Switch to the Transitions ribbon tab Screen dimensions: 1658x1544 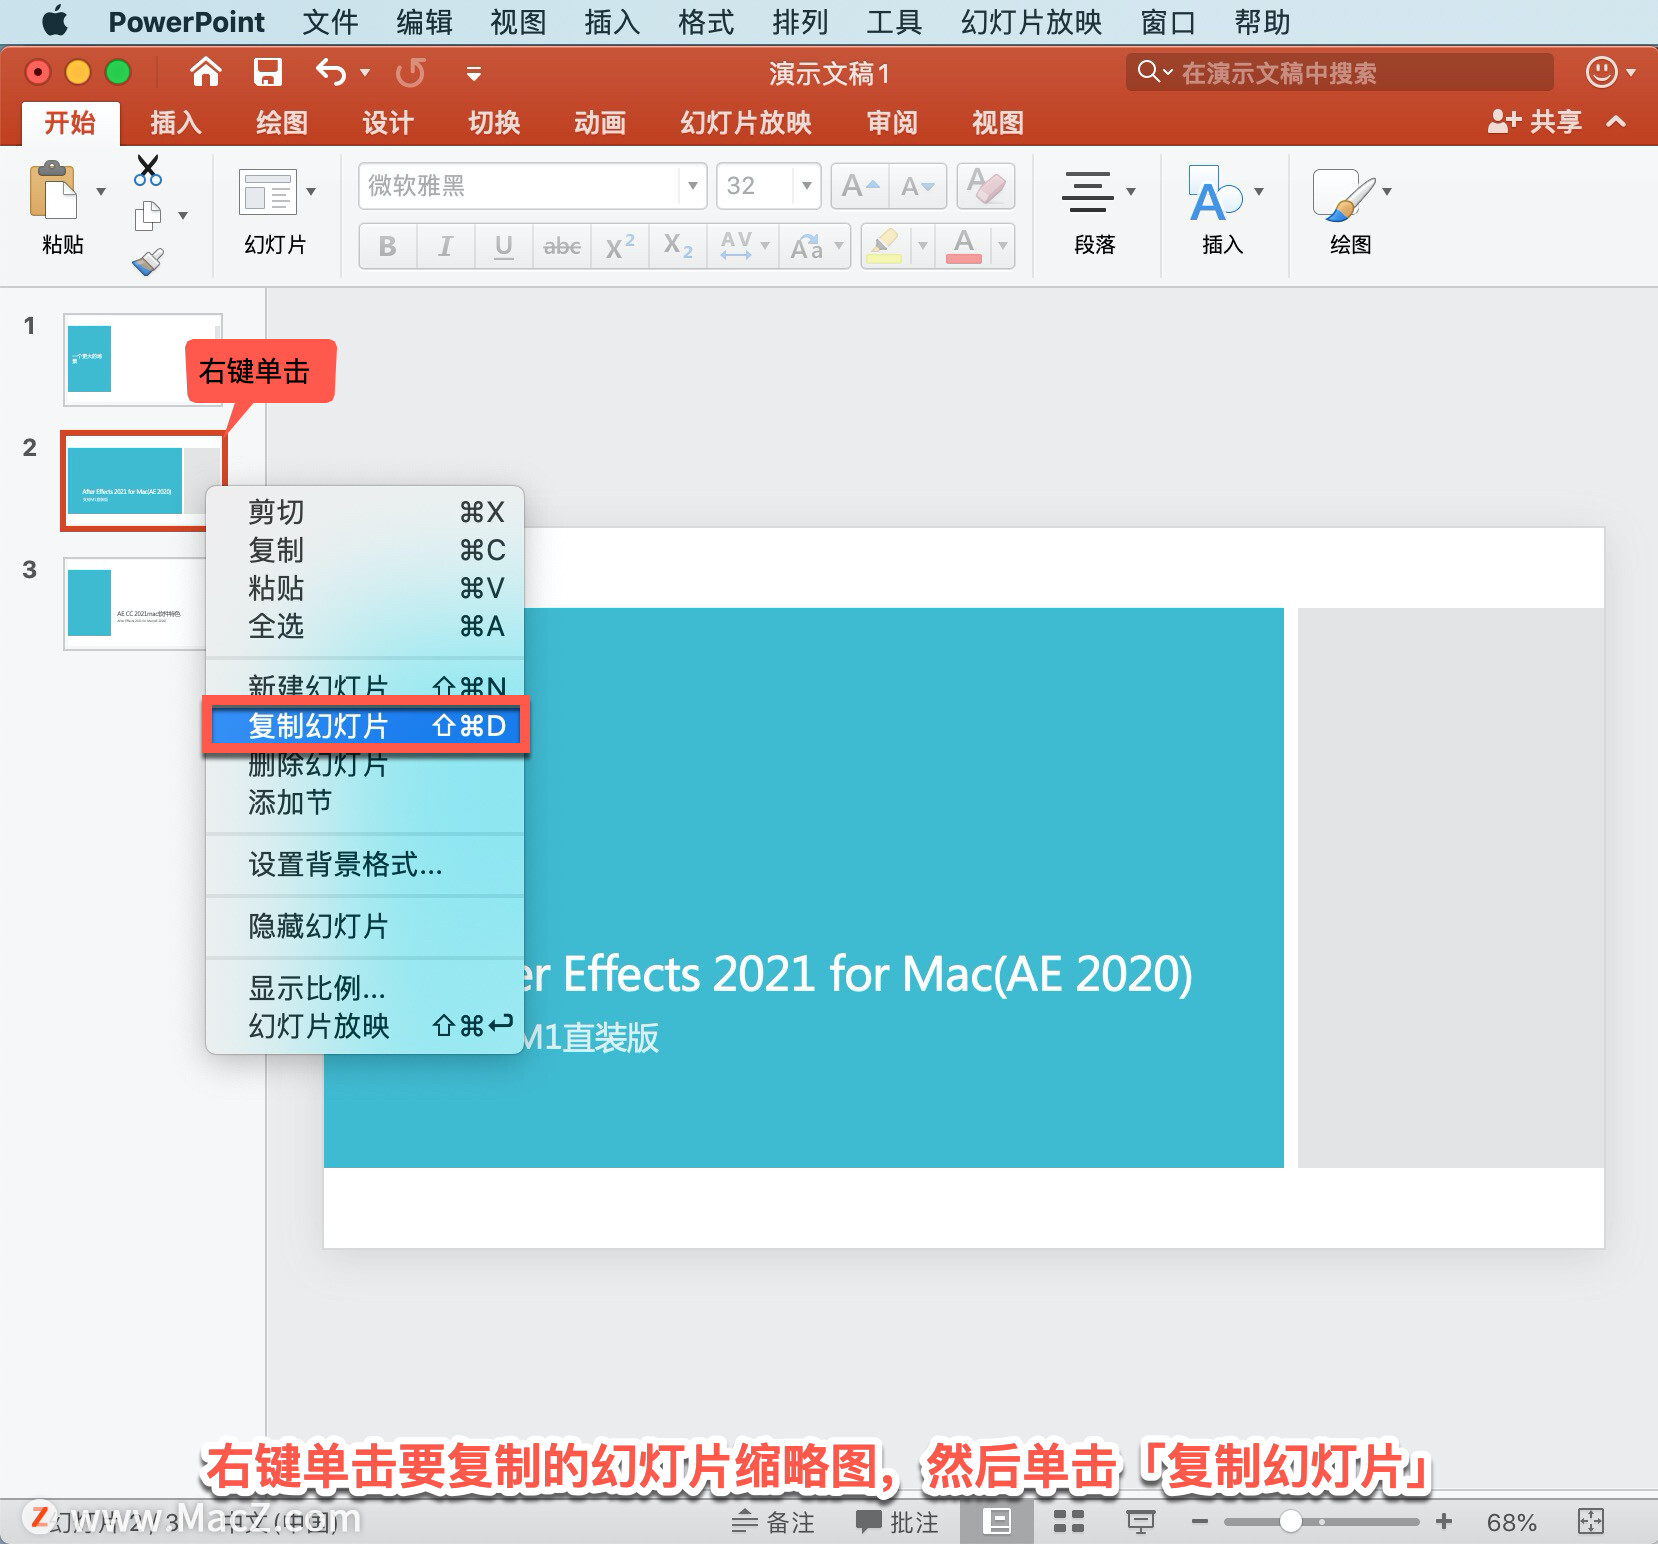coord(494,123)
